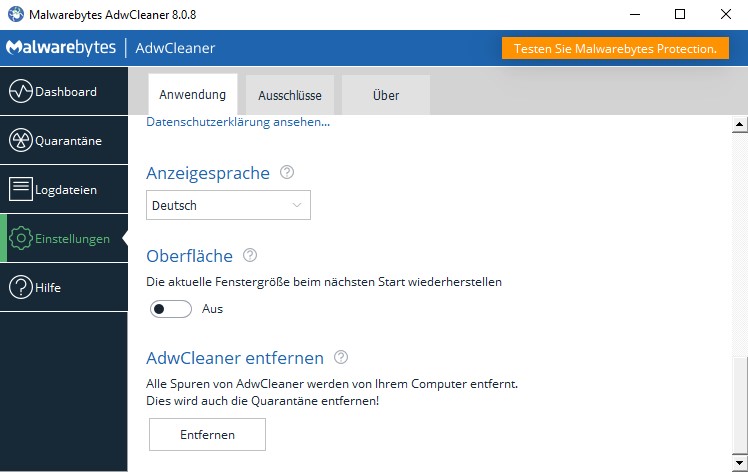Click Testen Sie Malwarebytes Protection button
Screen dimensions: 748x472
[615, 48]
